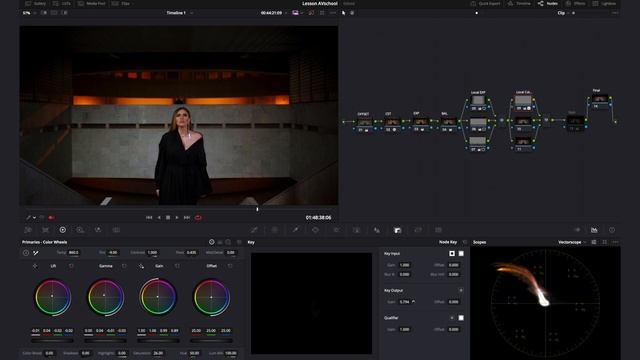The height and width of the screenshot is (360, 640).
Task: Reset the Lift wheel
Action: click(x=71, y=266)
